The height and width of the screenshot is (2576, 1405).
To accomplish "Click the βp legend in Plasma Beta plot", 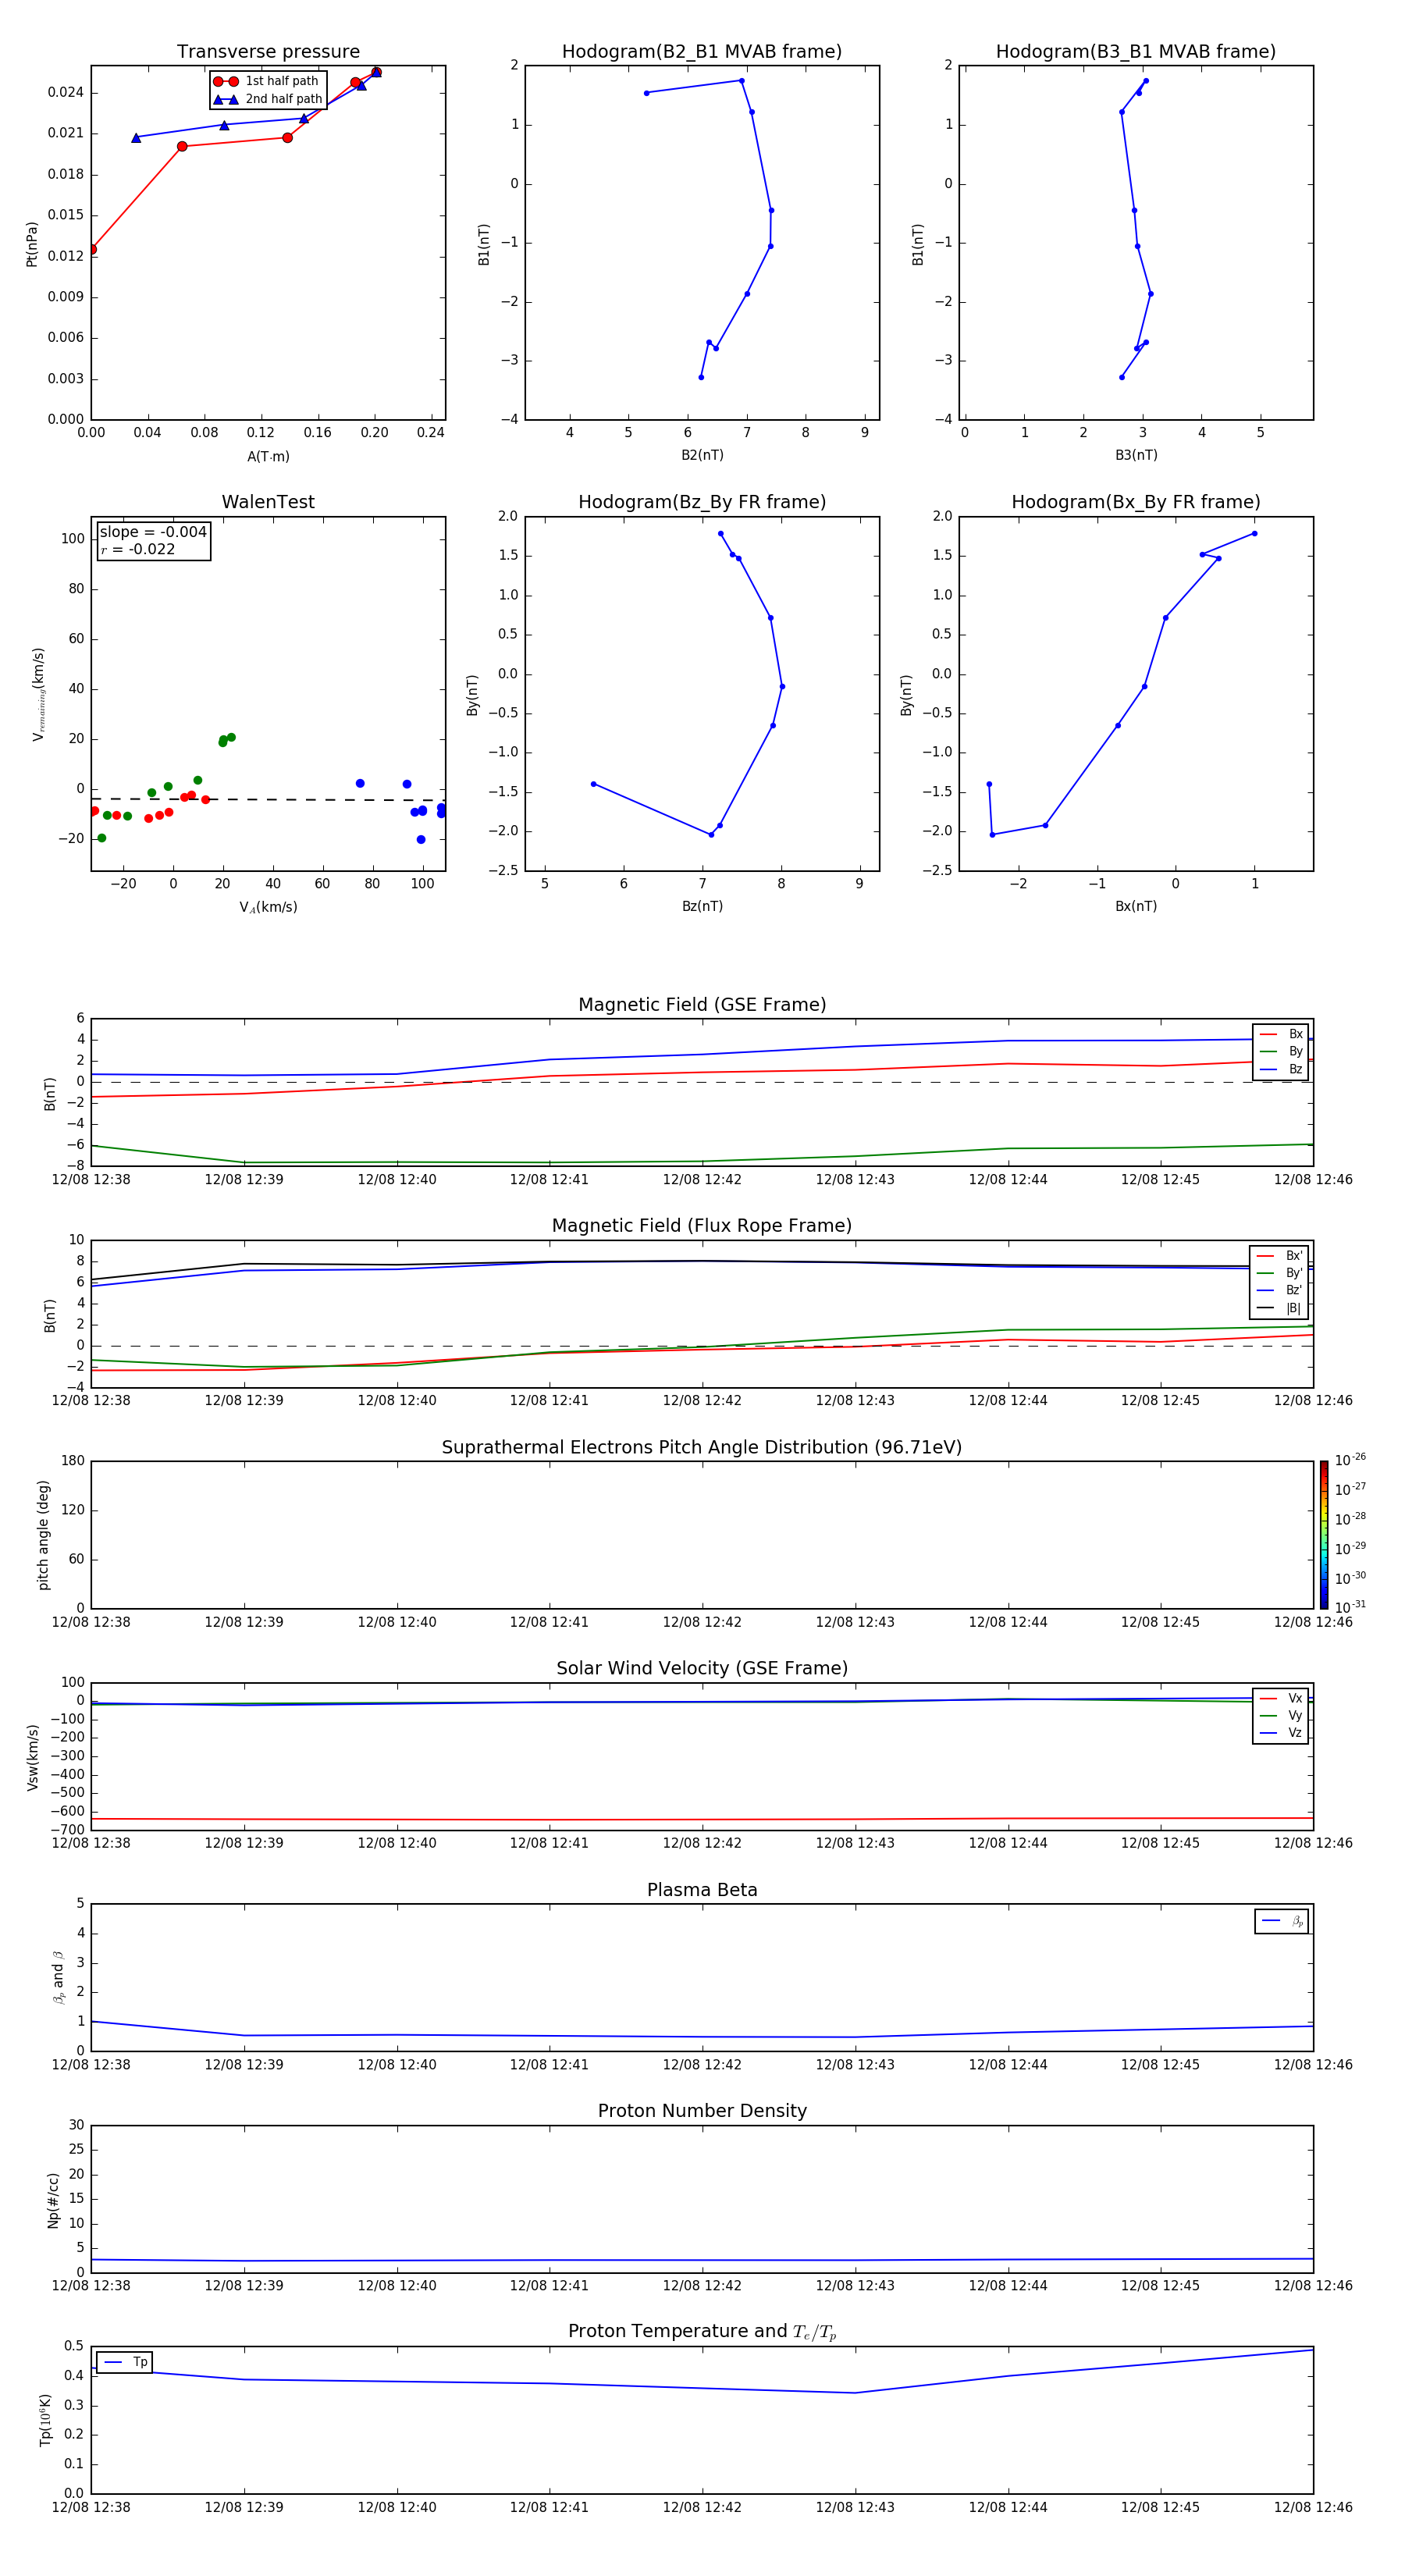I will tap(1282, 1921).
